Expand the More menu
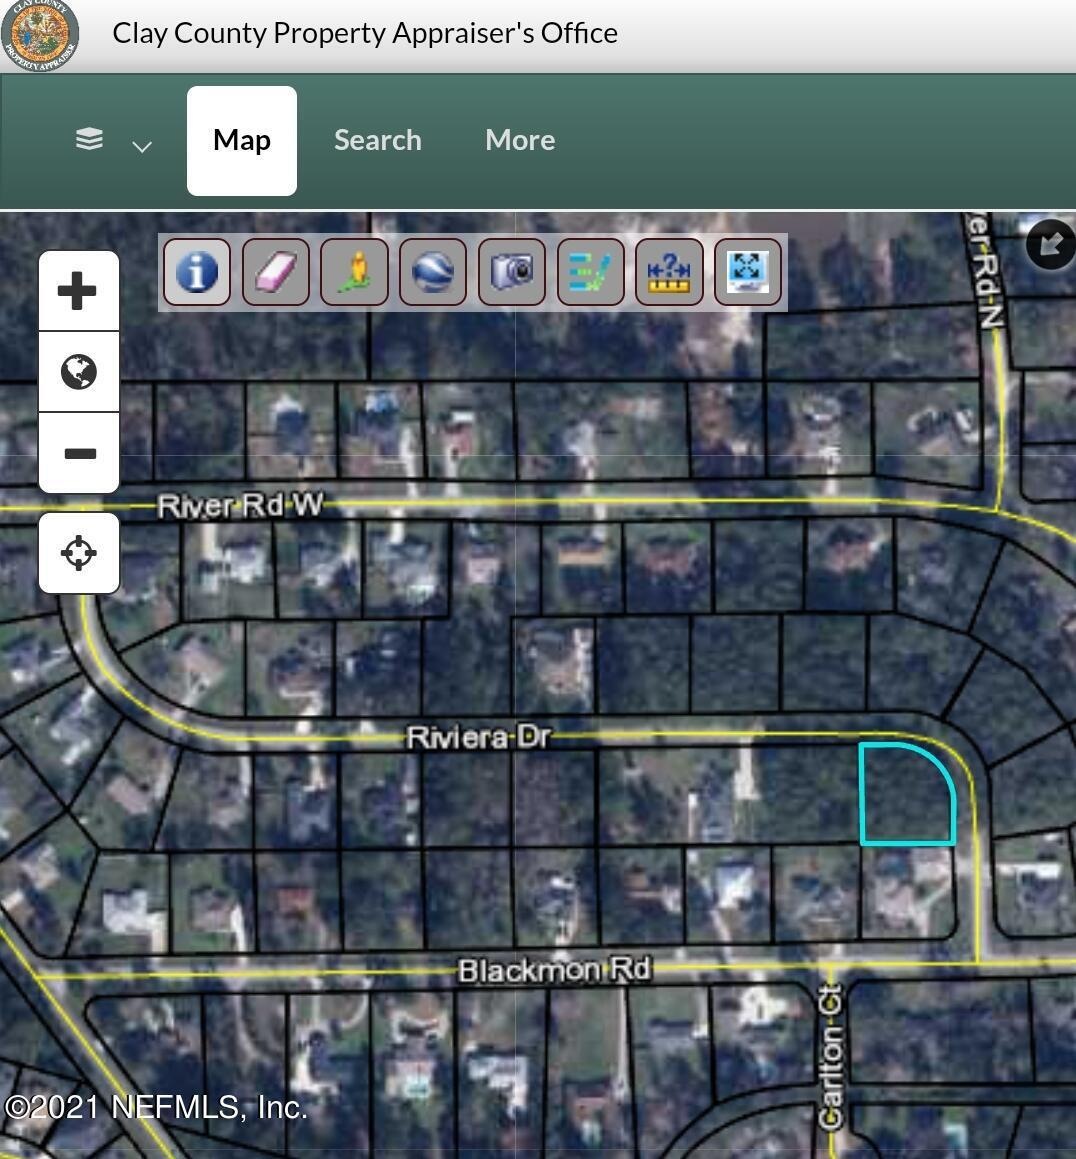Viewport: 1076px width, 1159px height. pos(520,140)
